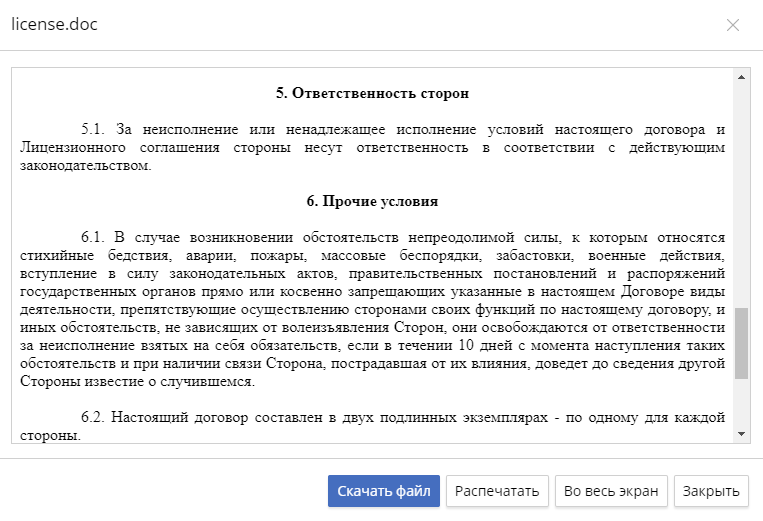The width and height of the screenshot is (763, 521).
Task: Click paragraph 6.2 starting Настоящий договор
Action: 372,426
